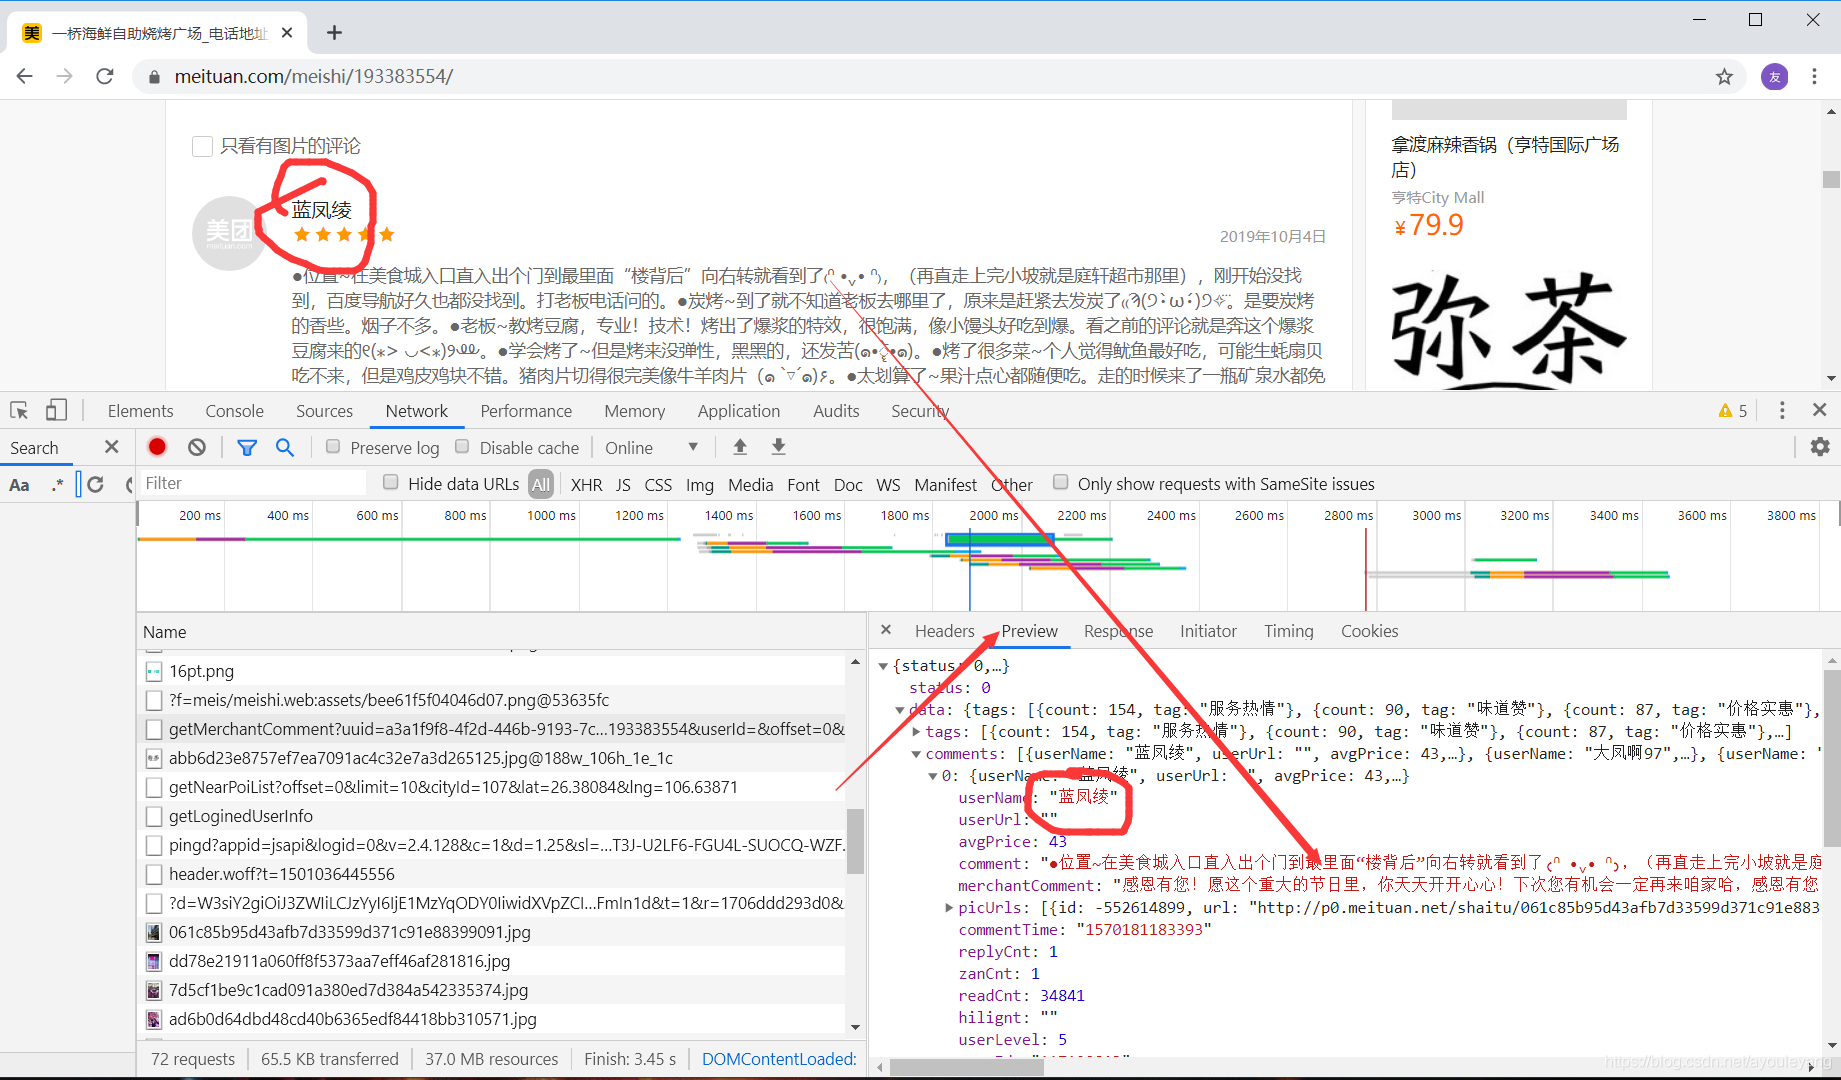1841x1080 pixels.
Task: Enable Disable cache checkbox
Action: [462, 447]
